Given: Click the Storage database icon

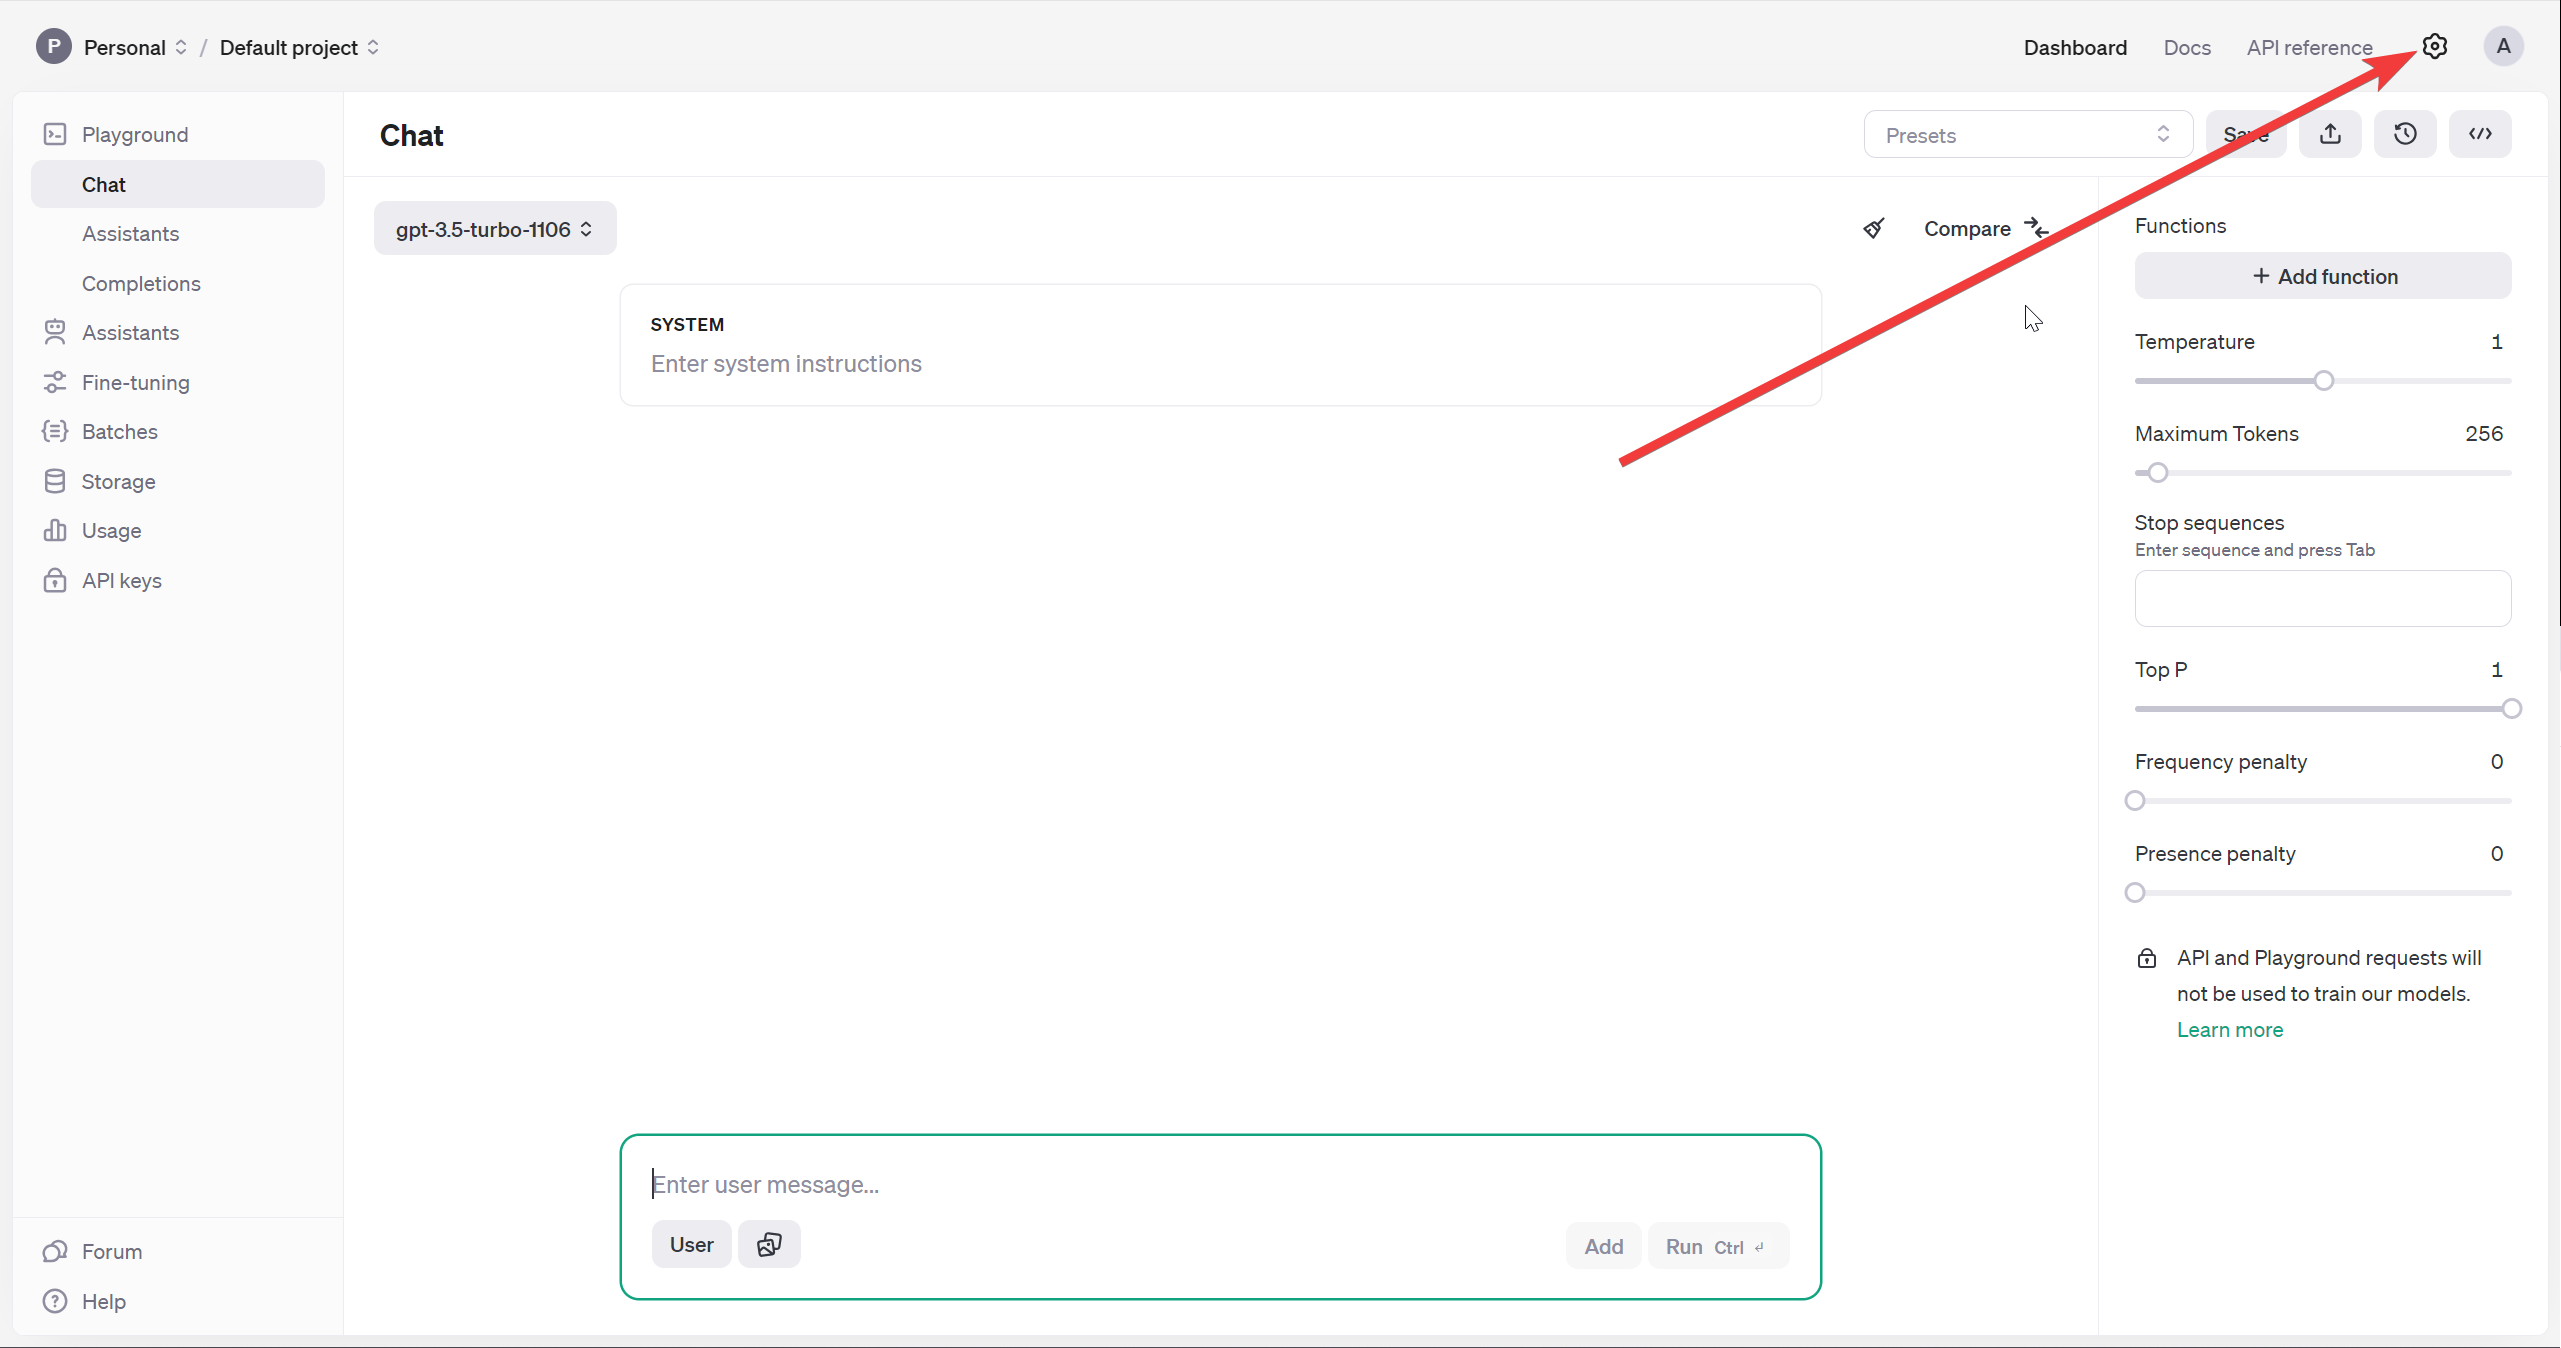Looking at the screenshot, I should point(55,481).
